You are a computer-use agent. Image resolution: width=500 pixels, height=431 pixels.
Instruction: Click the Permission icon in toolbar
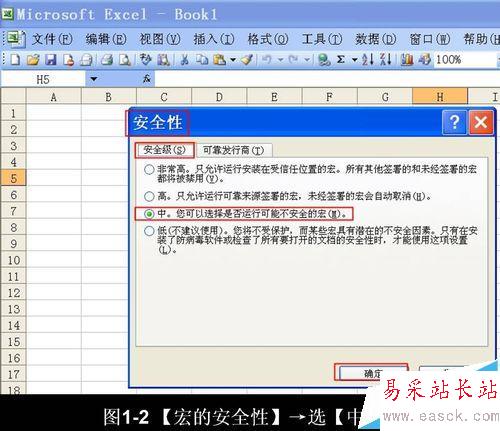68,60
